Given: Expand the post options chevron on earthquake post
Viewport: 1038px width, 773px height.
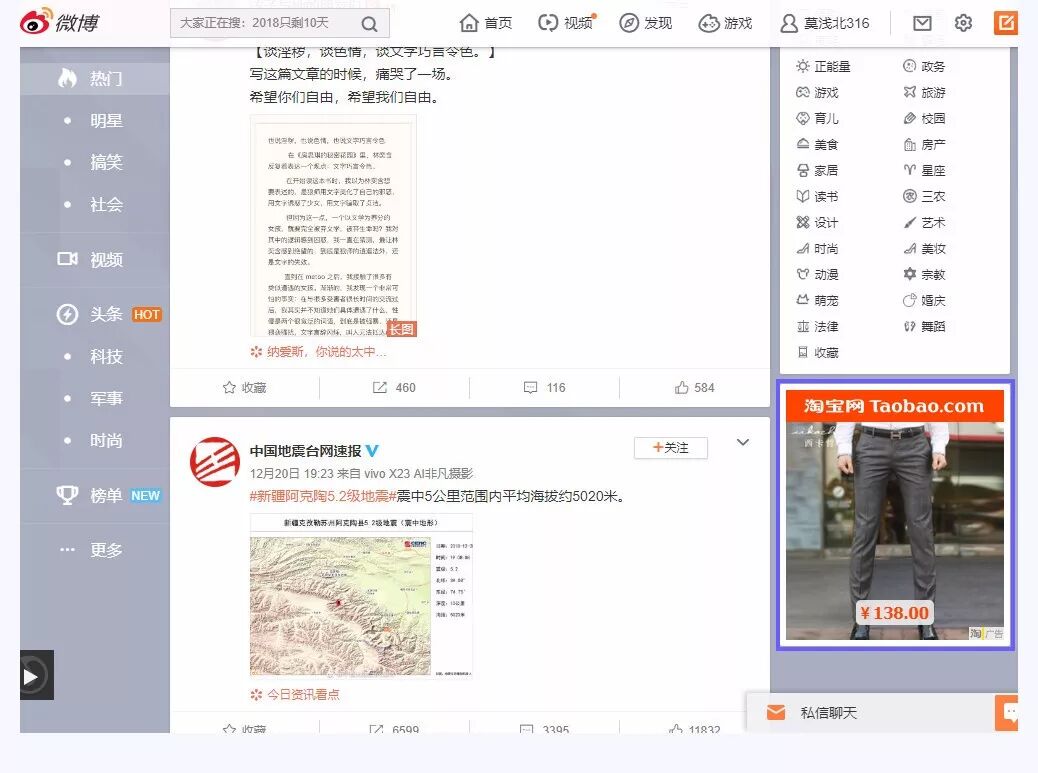Looking at the screenshot, I should (742, 441).
